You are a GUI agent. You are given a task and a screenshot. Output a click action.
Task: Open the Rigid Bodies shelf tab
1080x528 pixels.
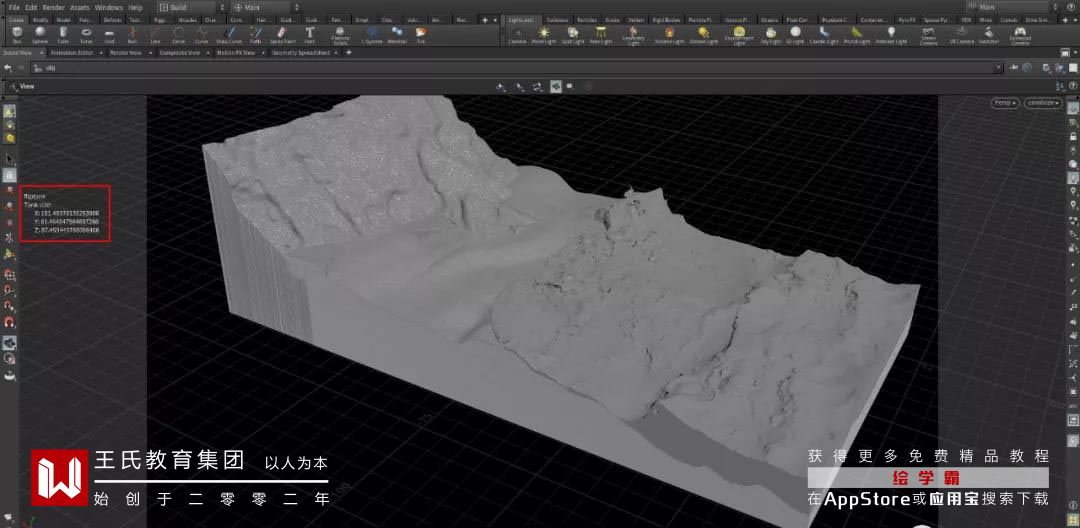pos(669,19)
